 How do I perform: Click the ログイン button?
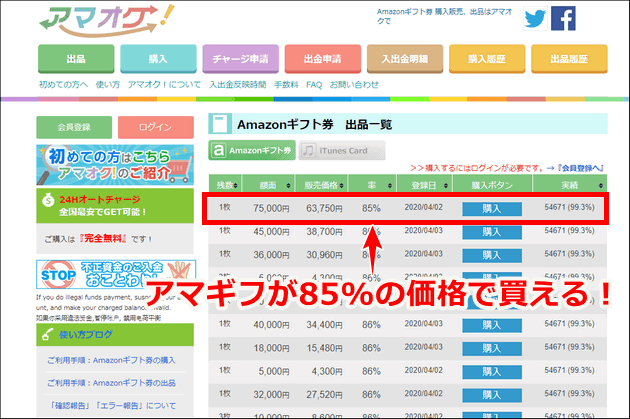155,127
